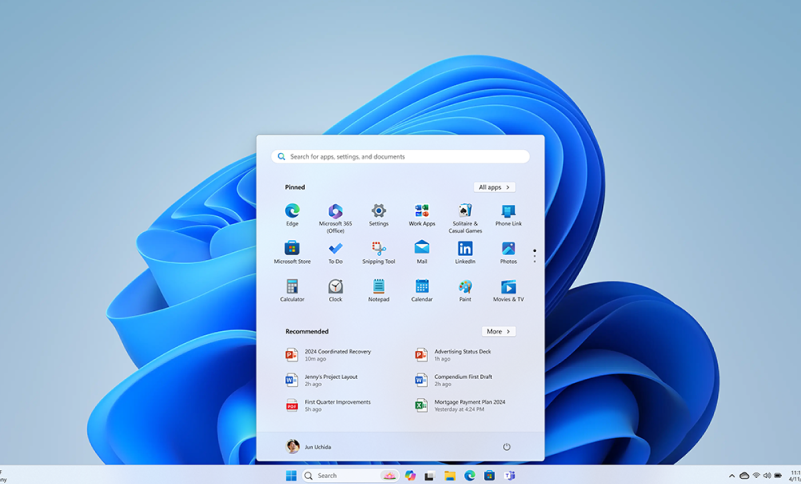Viewport: 801px width, 484px height.
Task: Open Solitaire & Casual Games
Action: click(x=465, y=212)
